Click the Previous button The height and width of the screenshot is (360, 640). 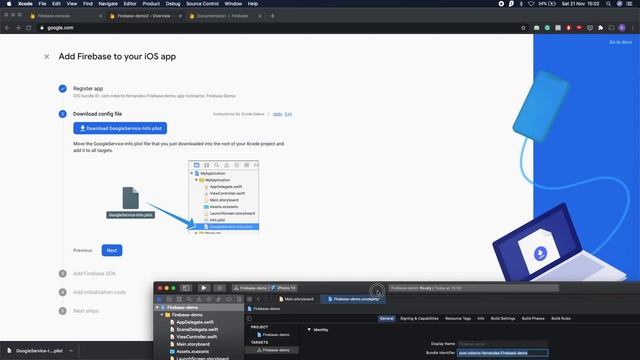pyautogui.click(x=82, y=250)
